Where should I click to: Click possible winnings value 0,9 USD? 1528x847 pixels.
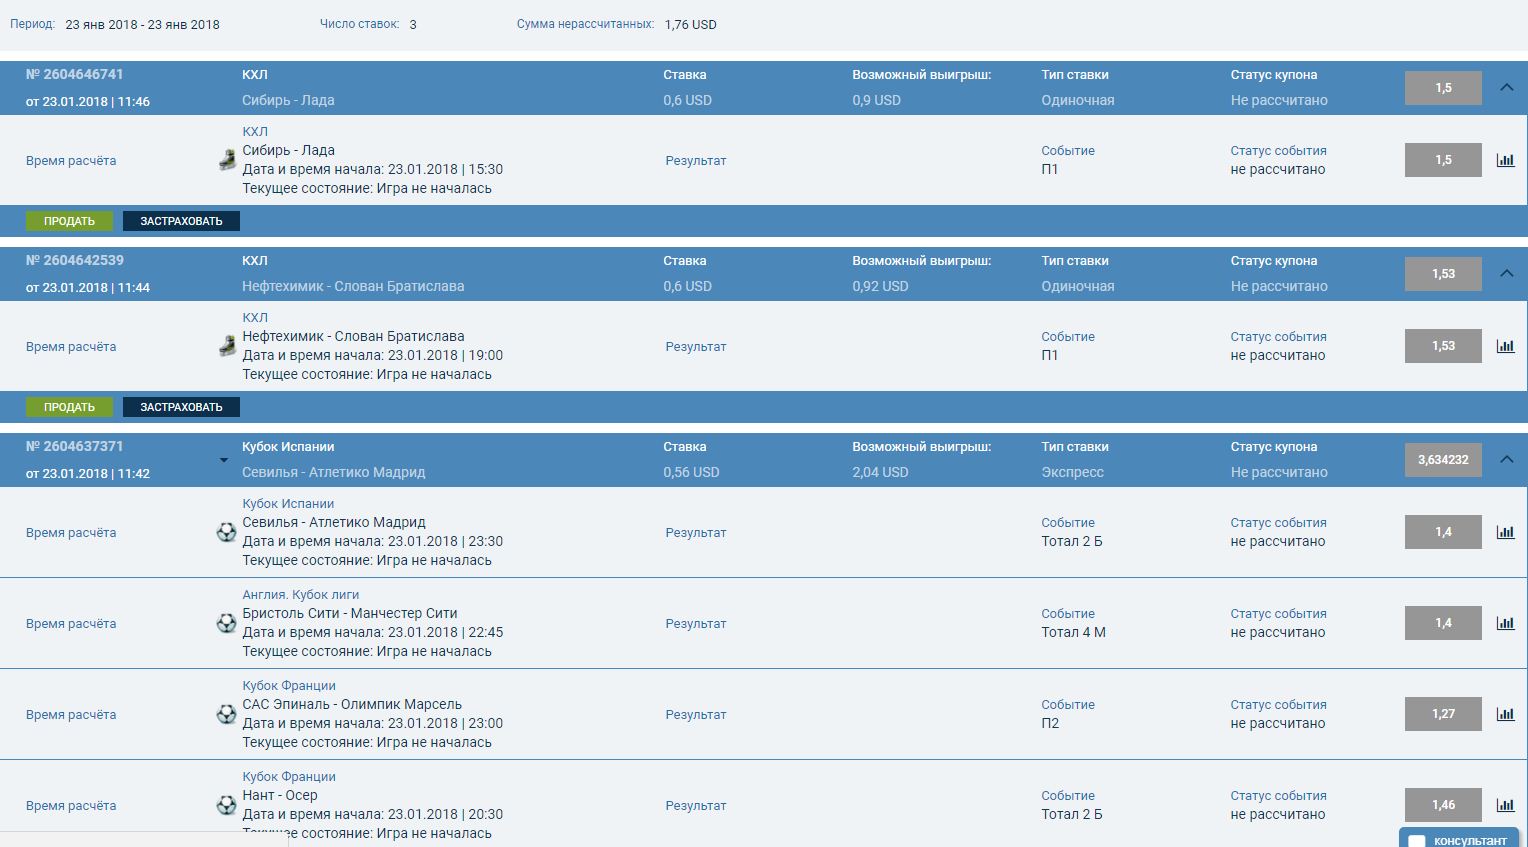point(876,100)
